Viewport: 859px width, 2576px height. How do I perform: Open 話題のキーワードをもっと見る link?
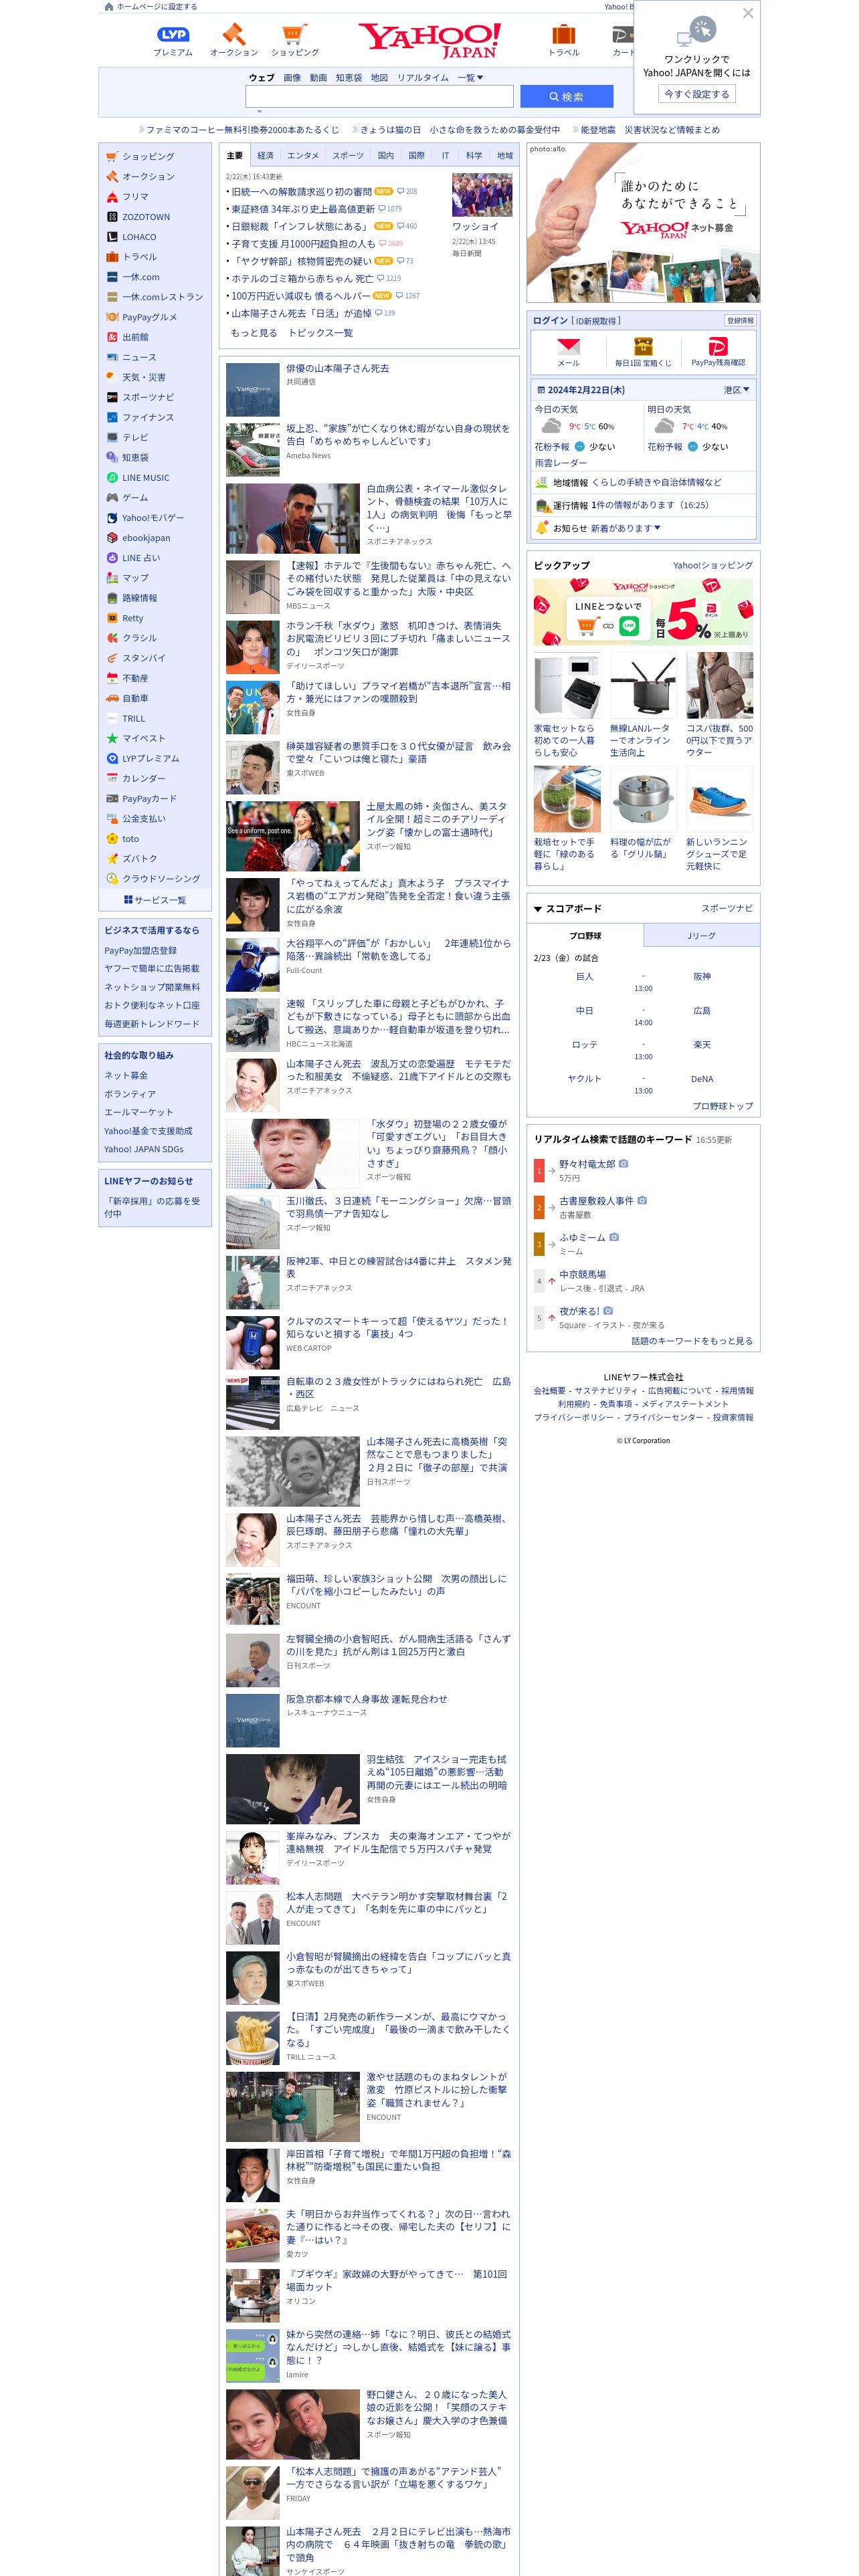click(691, 1341)
